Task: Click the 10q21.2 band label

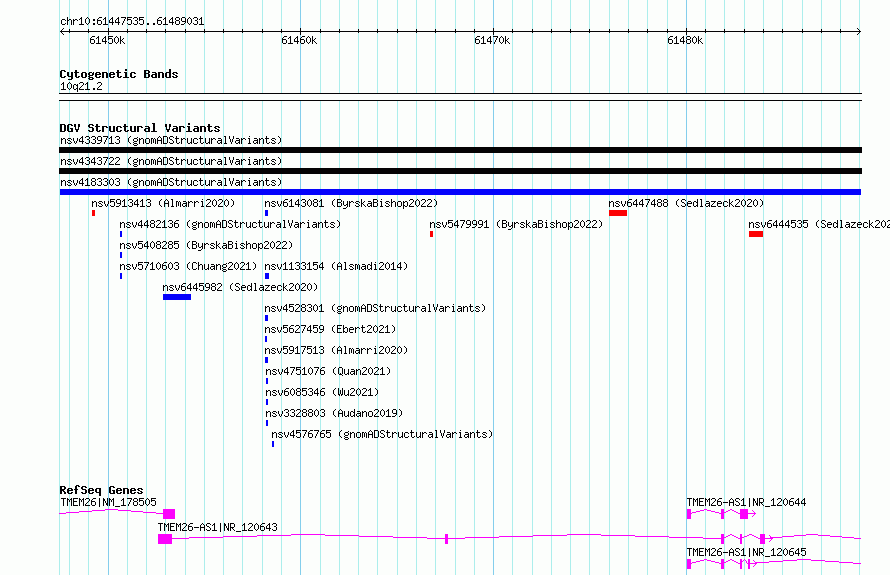Action: (x=81, y=86)
